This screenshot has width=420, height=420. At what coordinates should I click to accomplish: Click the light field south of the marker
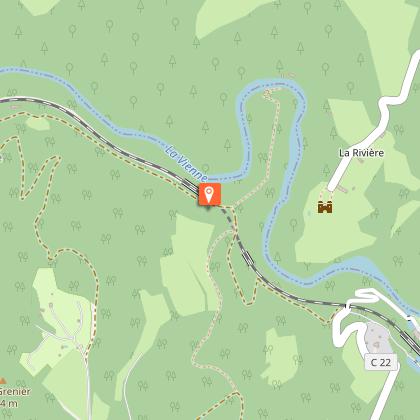(x=188, y=263)
